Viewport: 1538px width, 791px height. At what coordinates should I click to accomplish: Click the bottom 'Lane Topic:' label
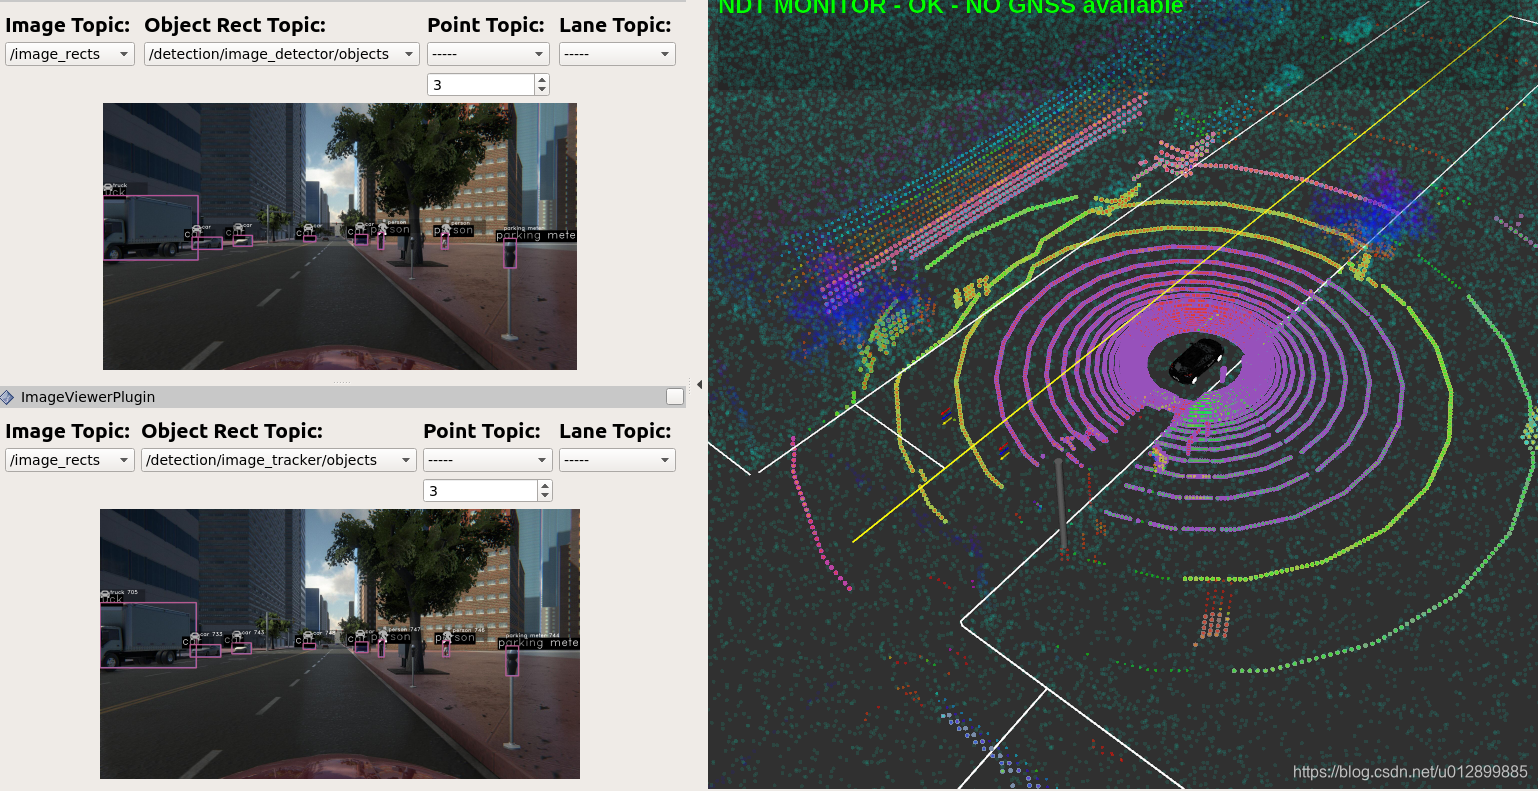point(615,431)
